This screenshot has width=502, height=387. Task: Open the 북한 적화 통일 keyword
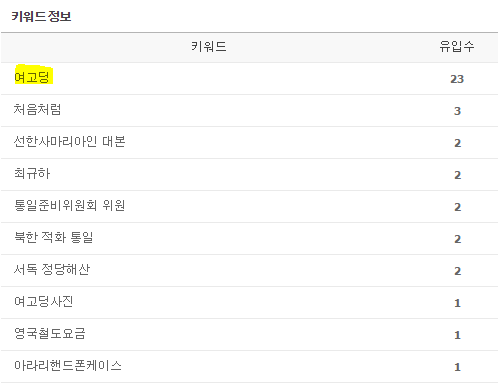(x=53, y=237)
